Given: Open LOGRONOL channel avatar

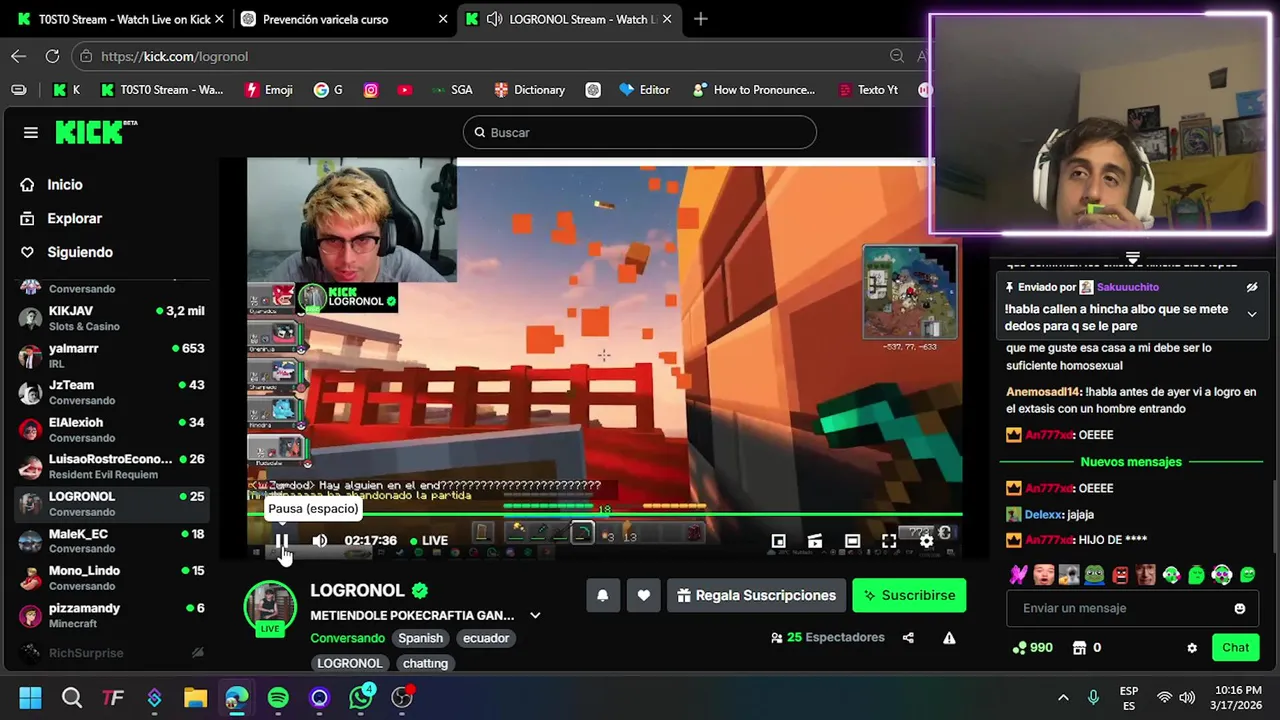Looking at the screenshot, I should click(270, 607).
